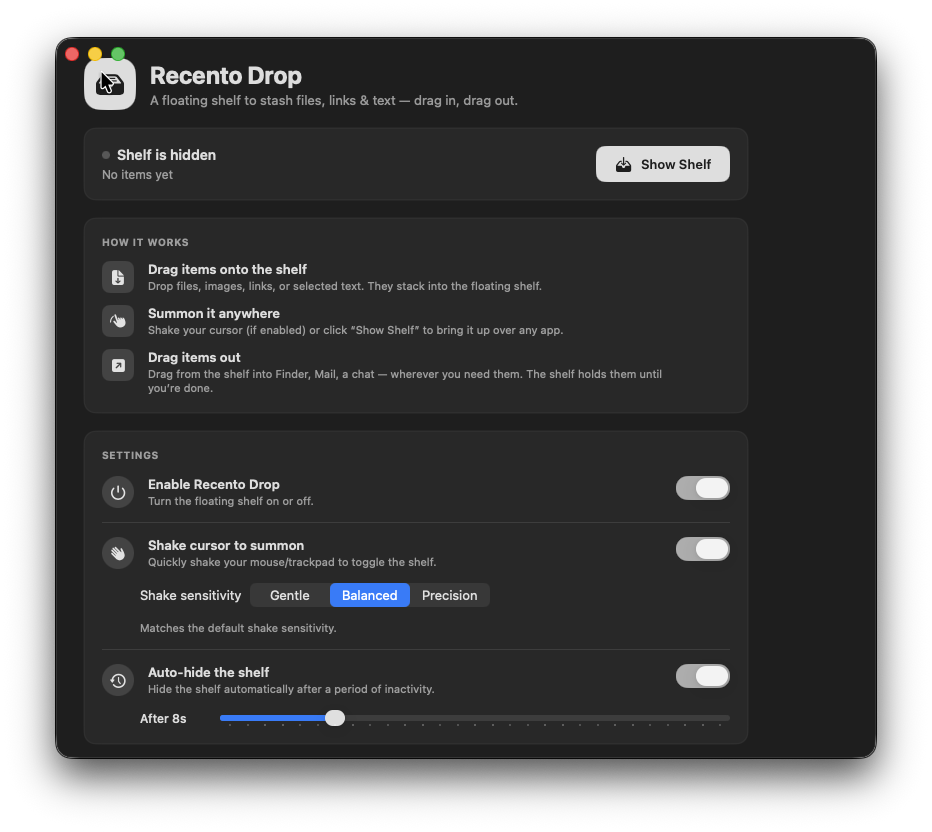Click the 'SETTINGS' heading
Screen dimensions: 932x832
pyautogui.click(x=130, y=455)
